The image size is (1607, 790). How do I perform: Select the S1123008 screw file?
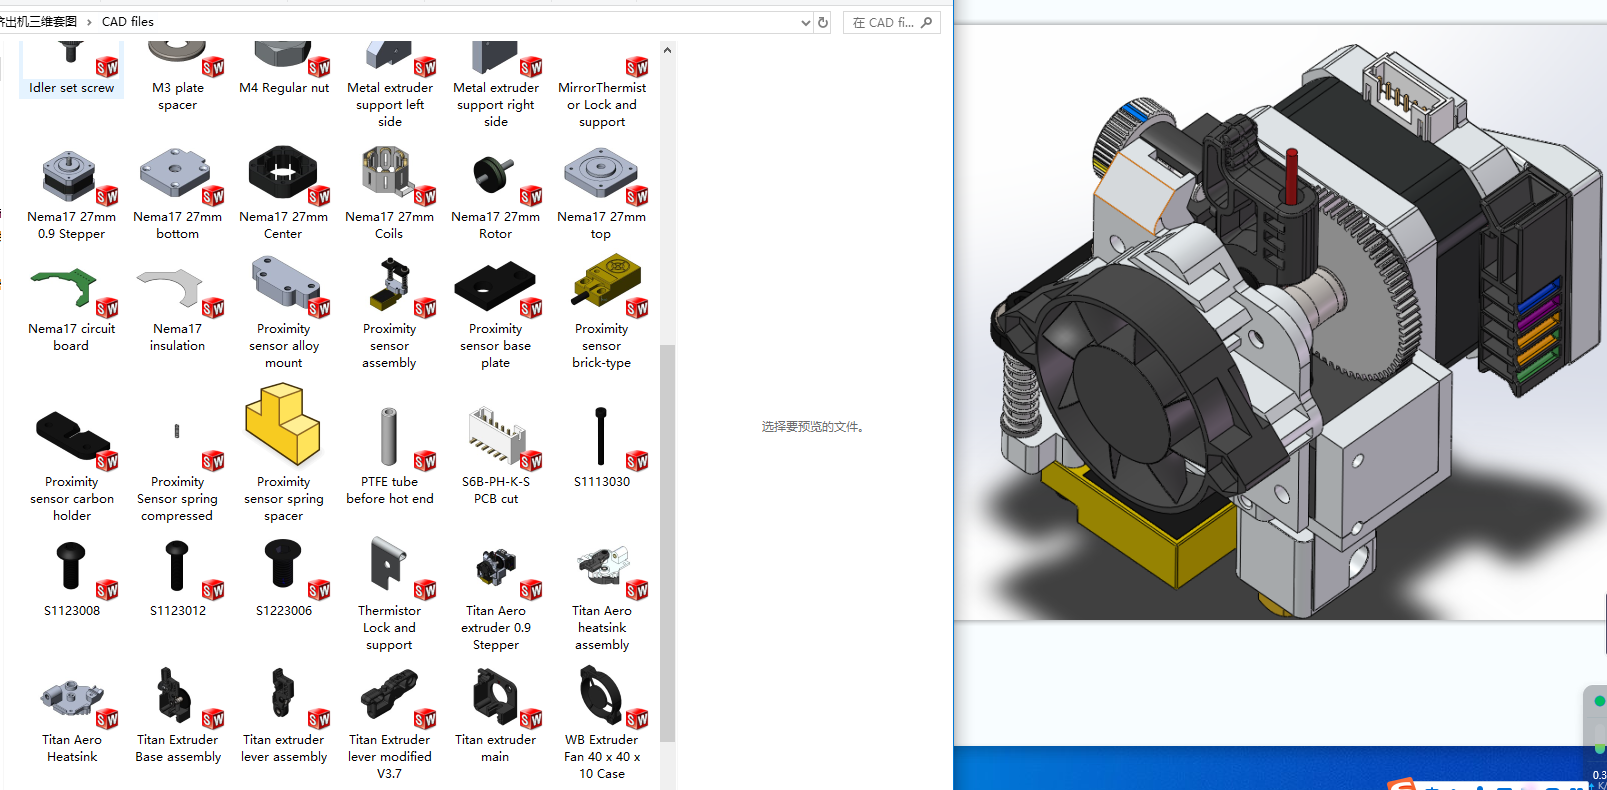(71, 579)
